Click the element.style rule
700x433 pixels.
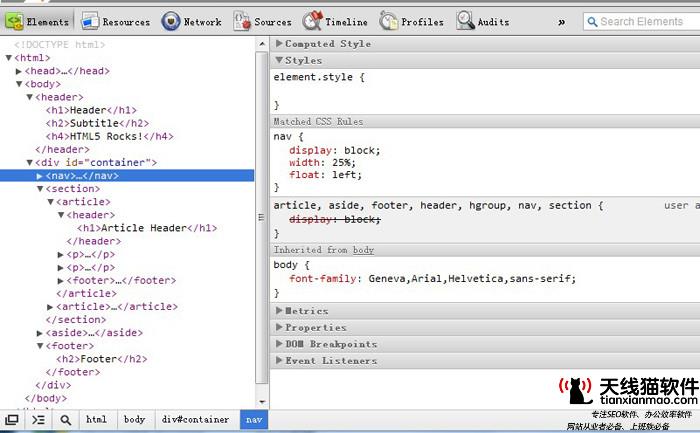(319, 77)
